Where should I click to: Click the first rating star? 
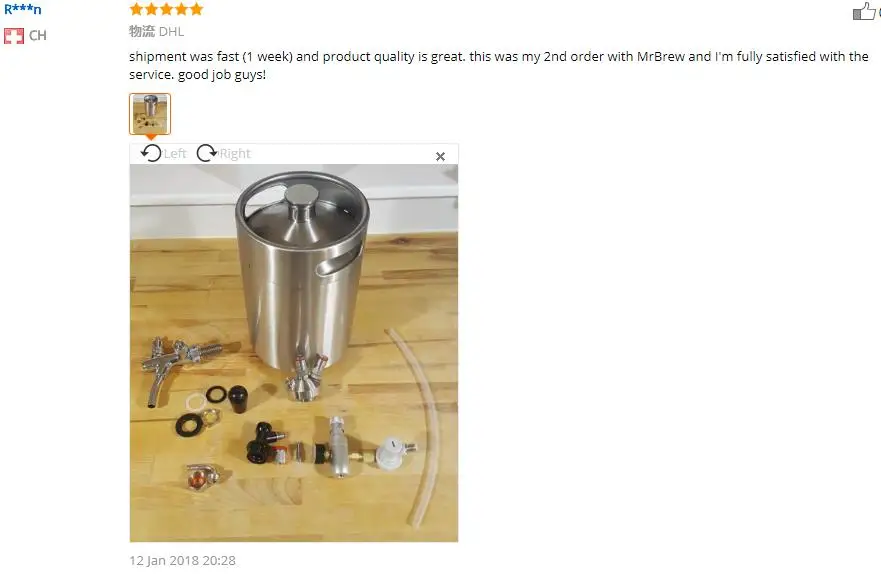pyautogui.click(x=136, y=9)
